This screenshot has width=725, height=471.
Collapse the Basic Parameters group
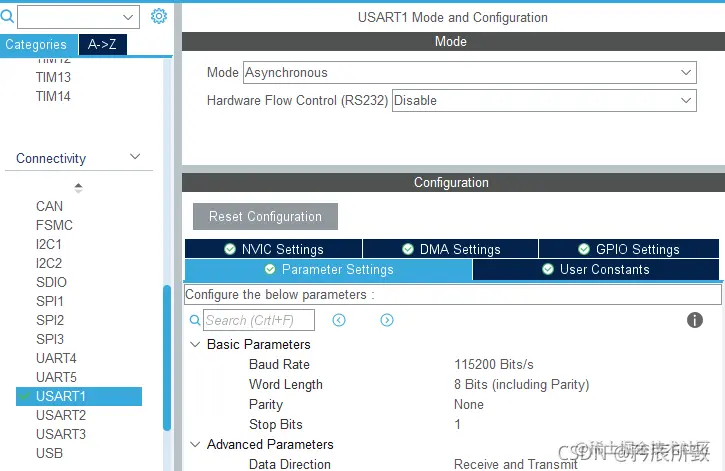point(195,344)
